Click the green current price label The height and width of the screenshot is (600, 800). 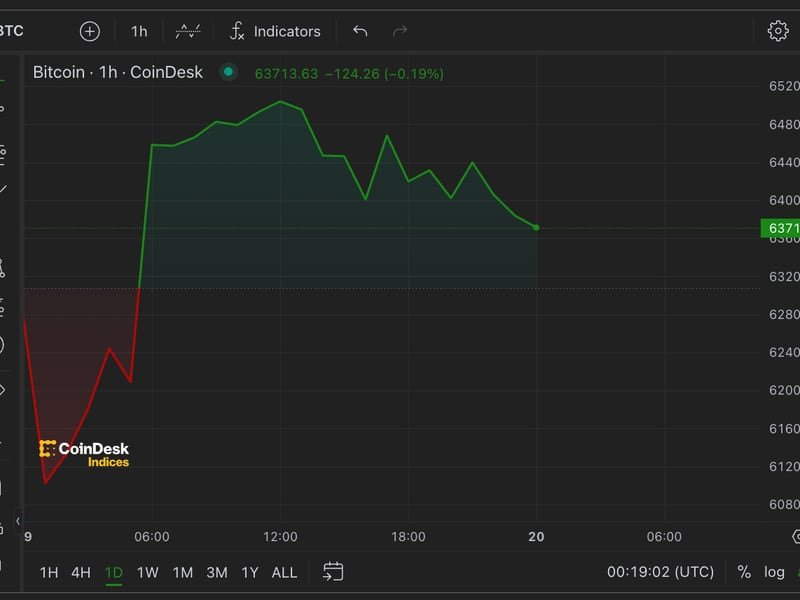click(780, 228)
